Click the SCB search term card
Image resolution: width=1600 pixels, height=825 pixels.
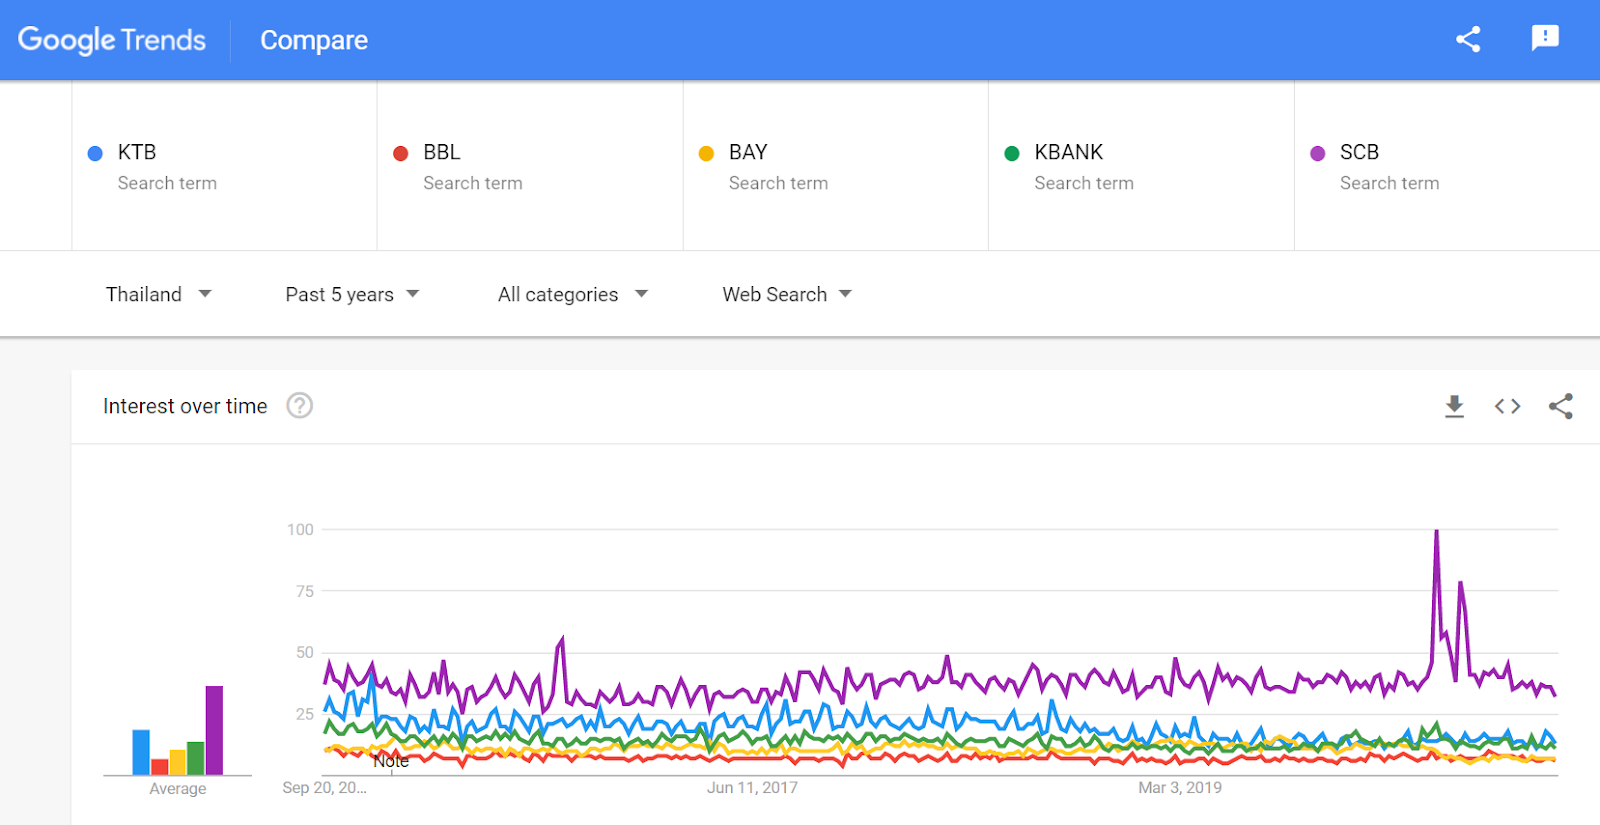click(x=1446, y=166)
